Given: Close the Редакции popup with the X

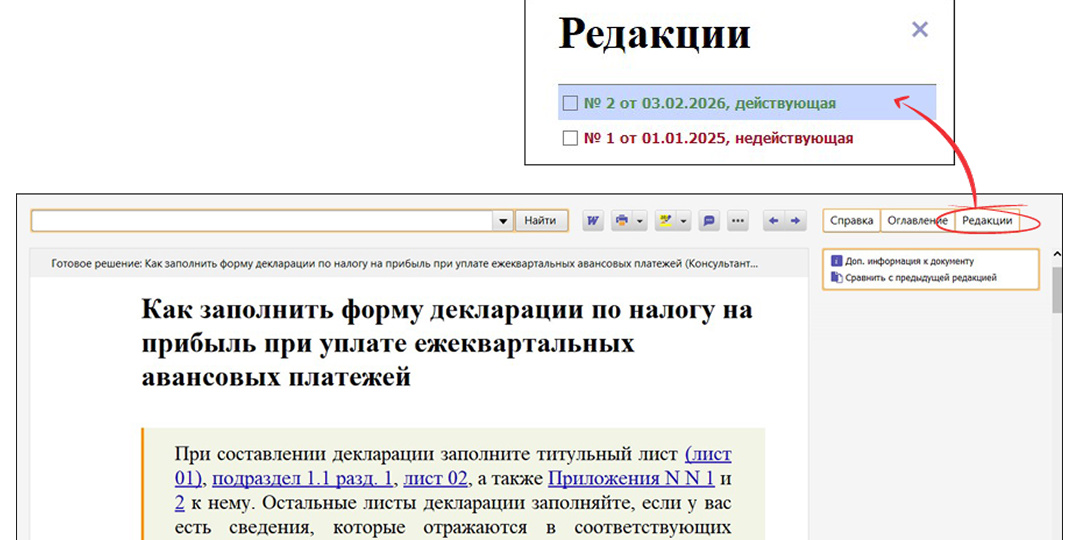Looking at the screenshot, I should coord(920,30).
